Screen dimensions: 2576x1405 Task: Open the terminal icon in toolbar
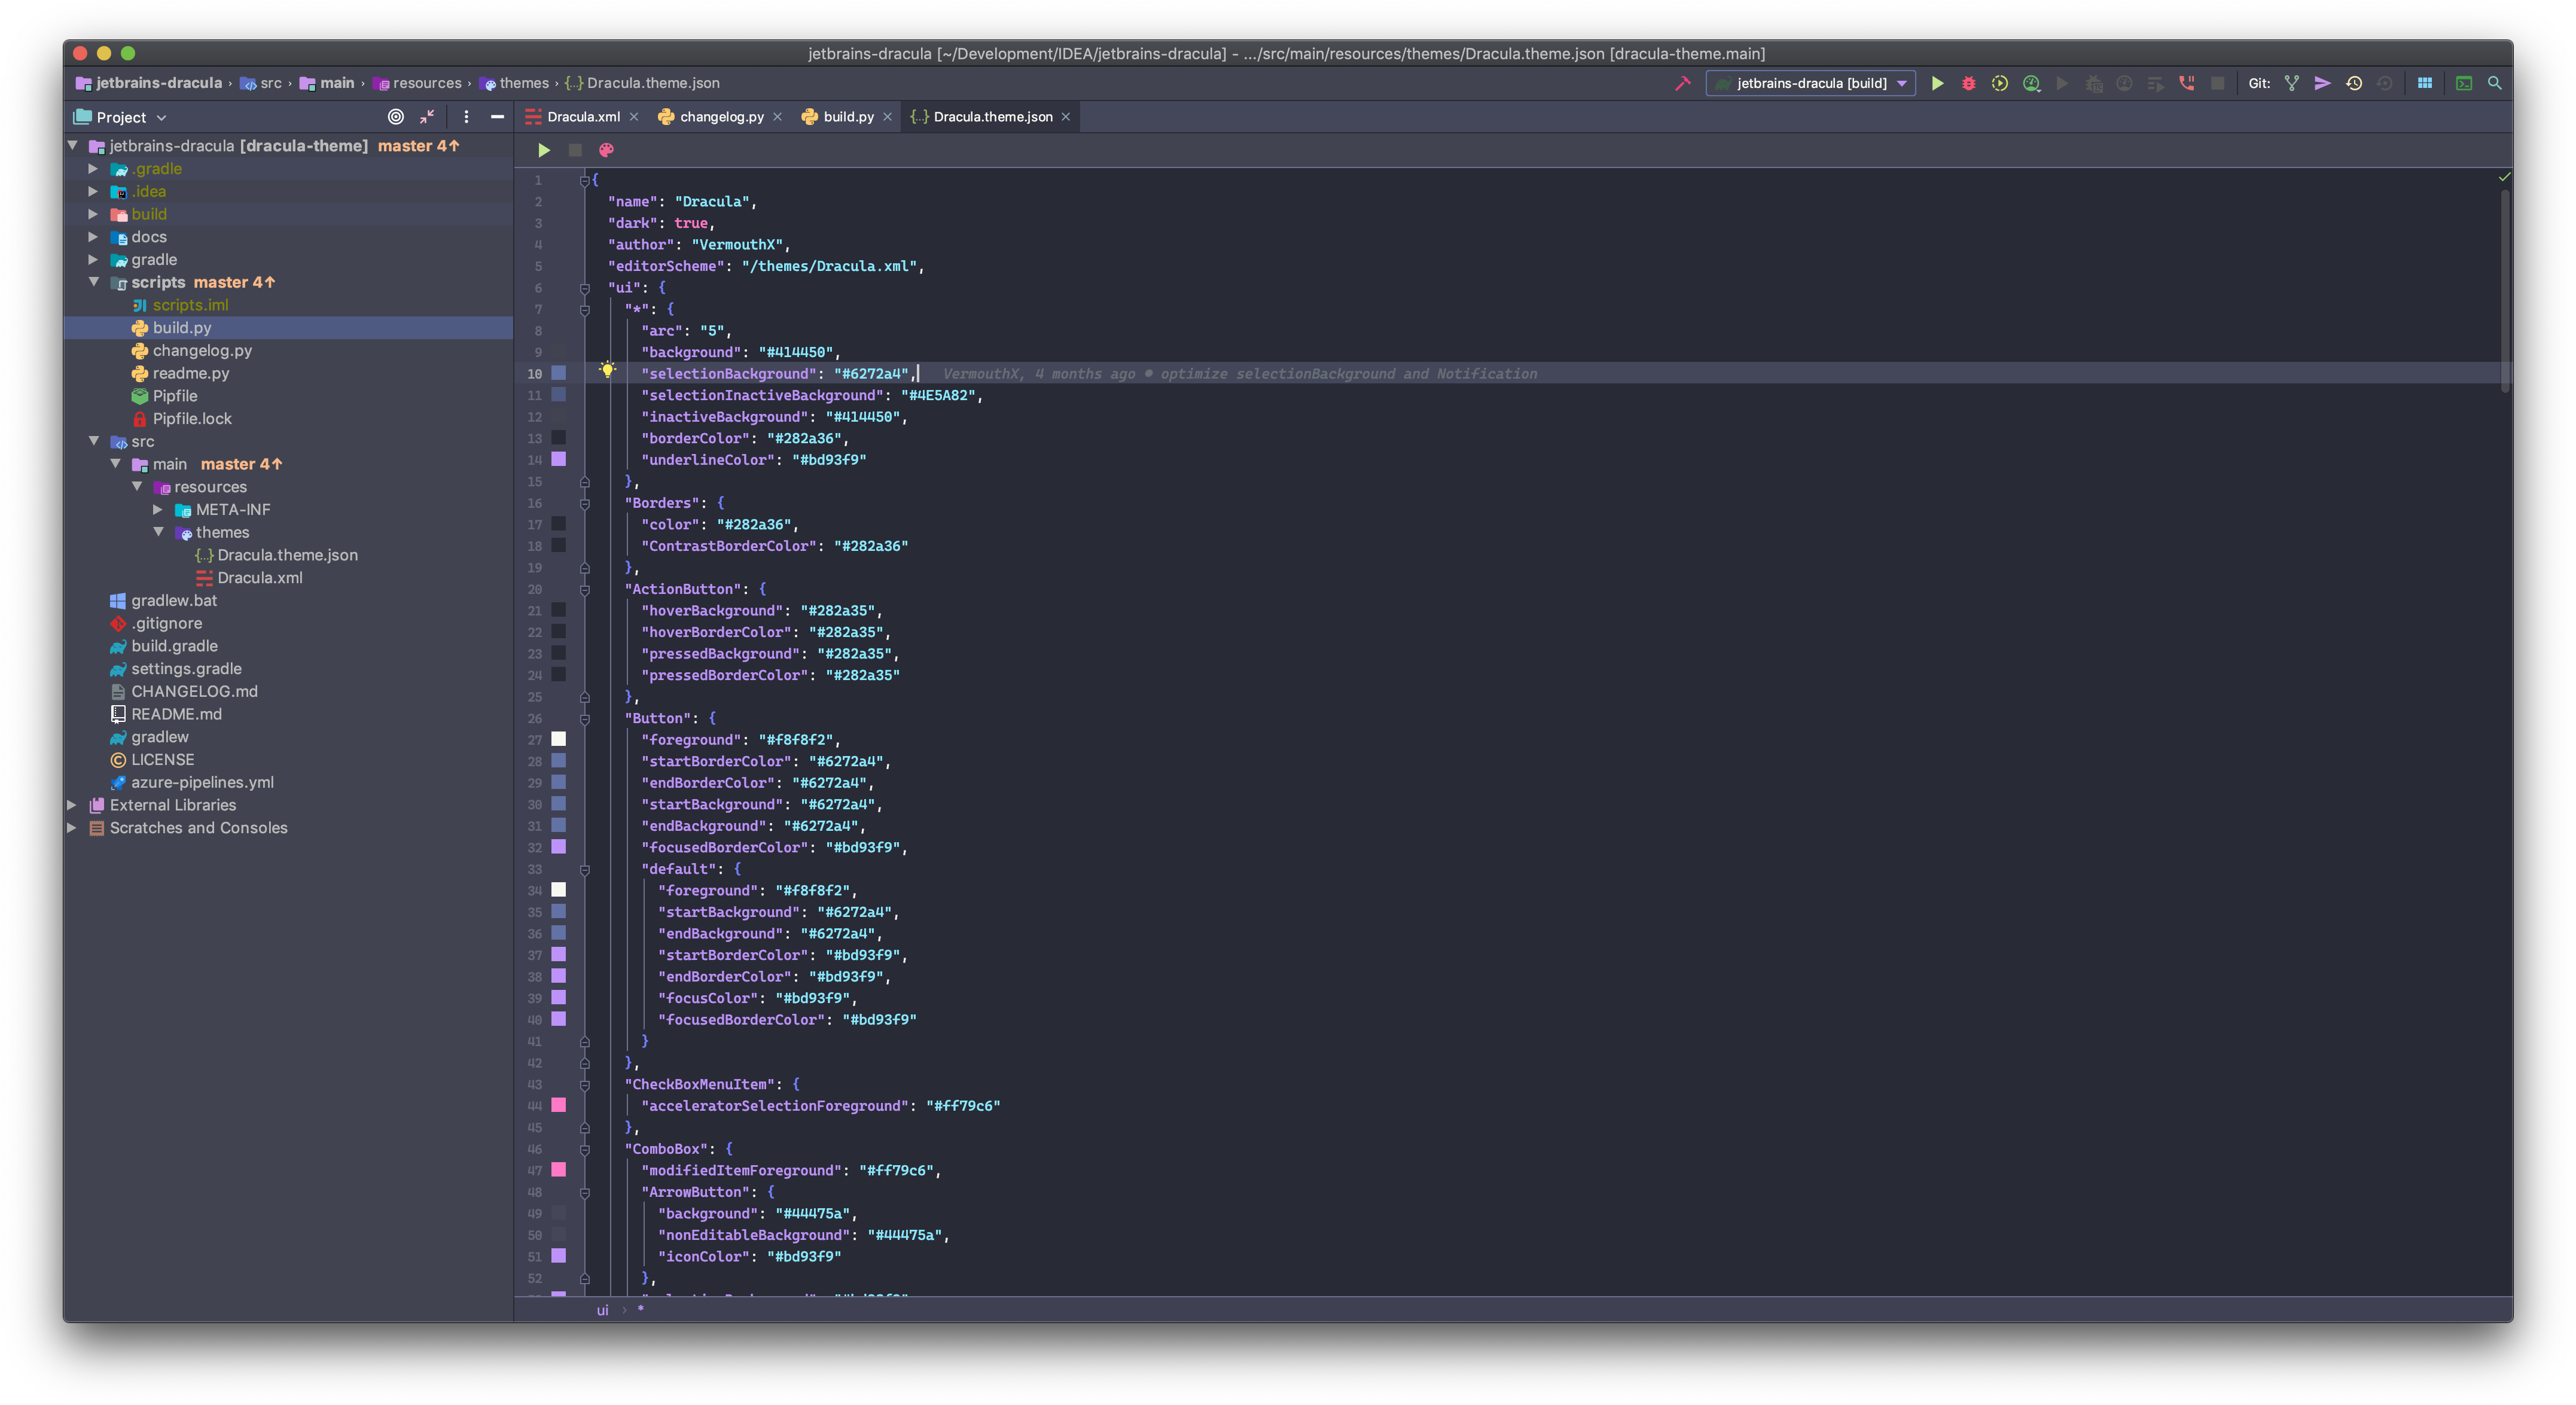pyautogui.click(x=2464, y=83)
